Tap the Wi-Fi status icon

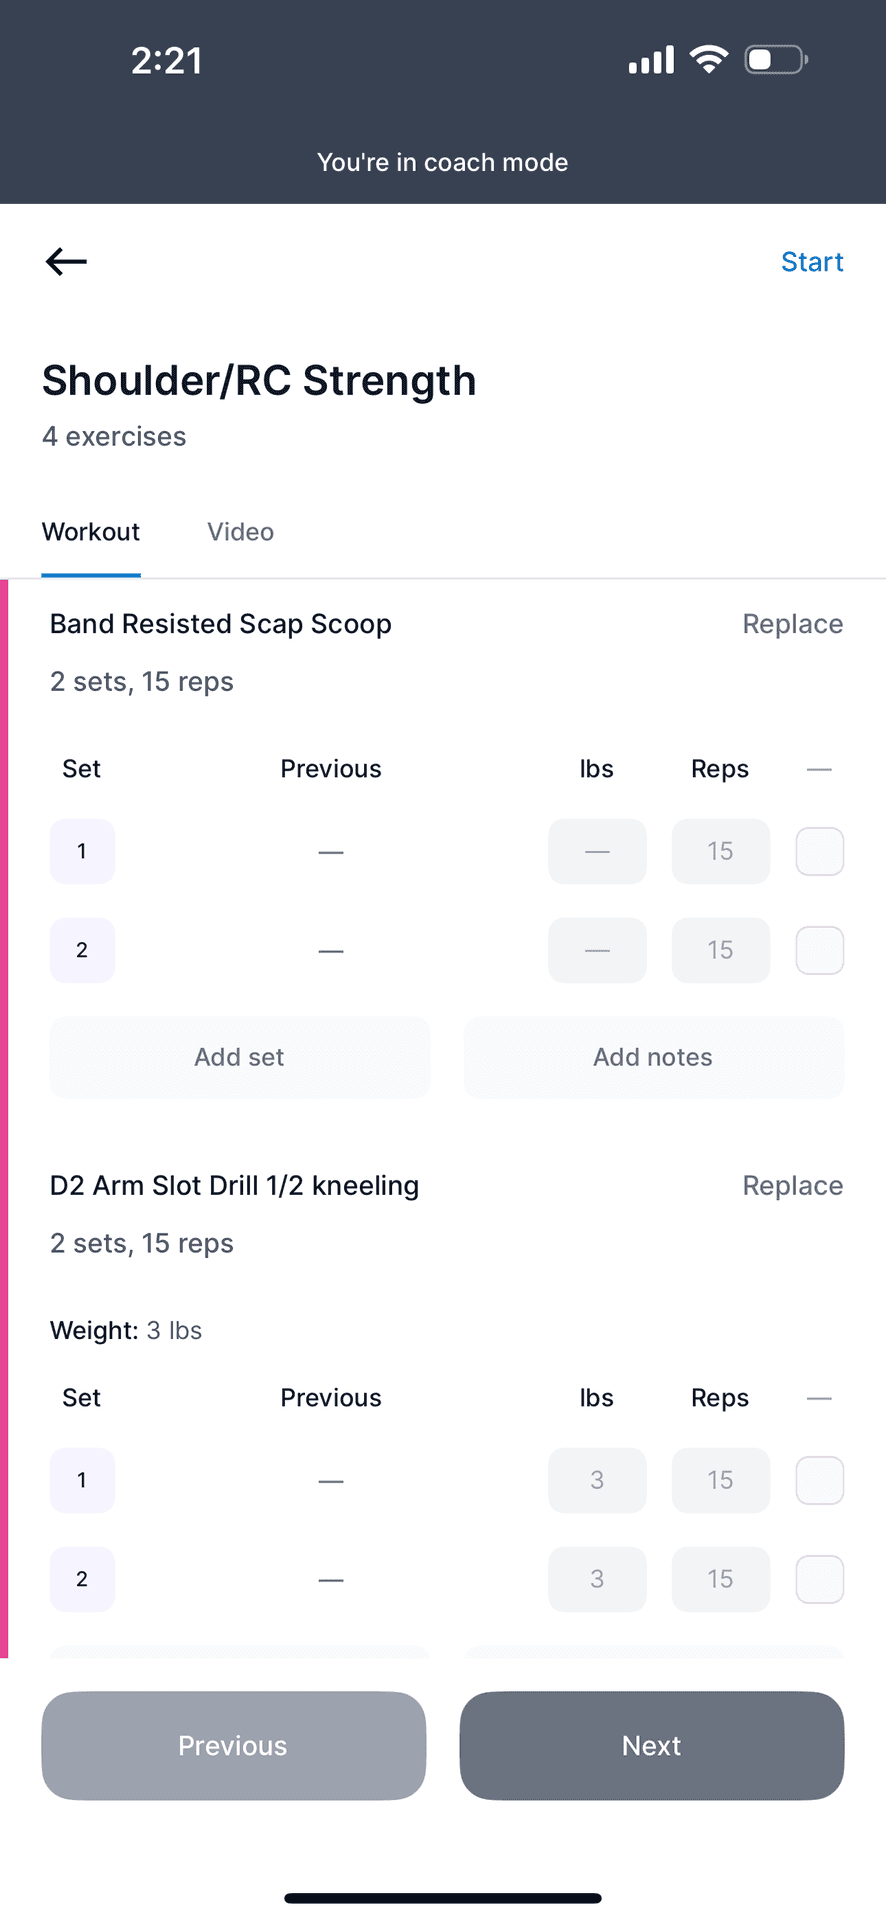pyautogui.click(x=708, y=60)
